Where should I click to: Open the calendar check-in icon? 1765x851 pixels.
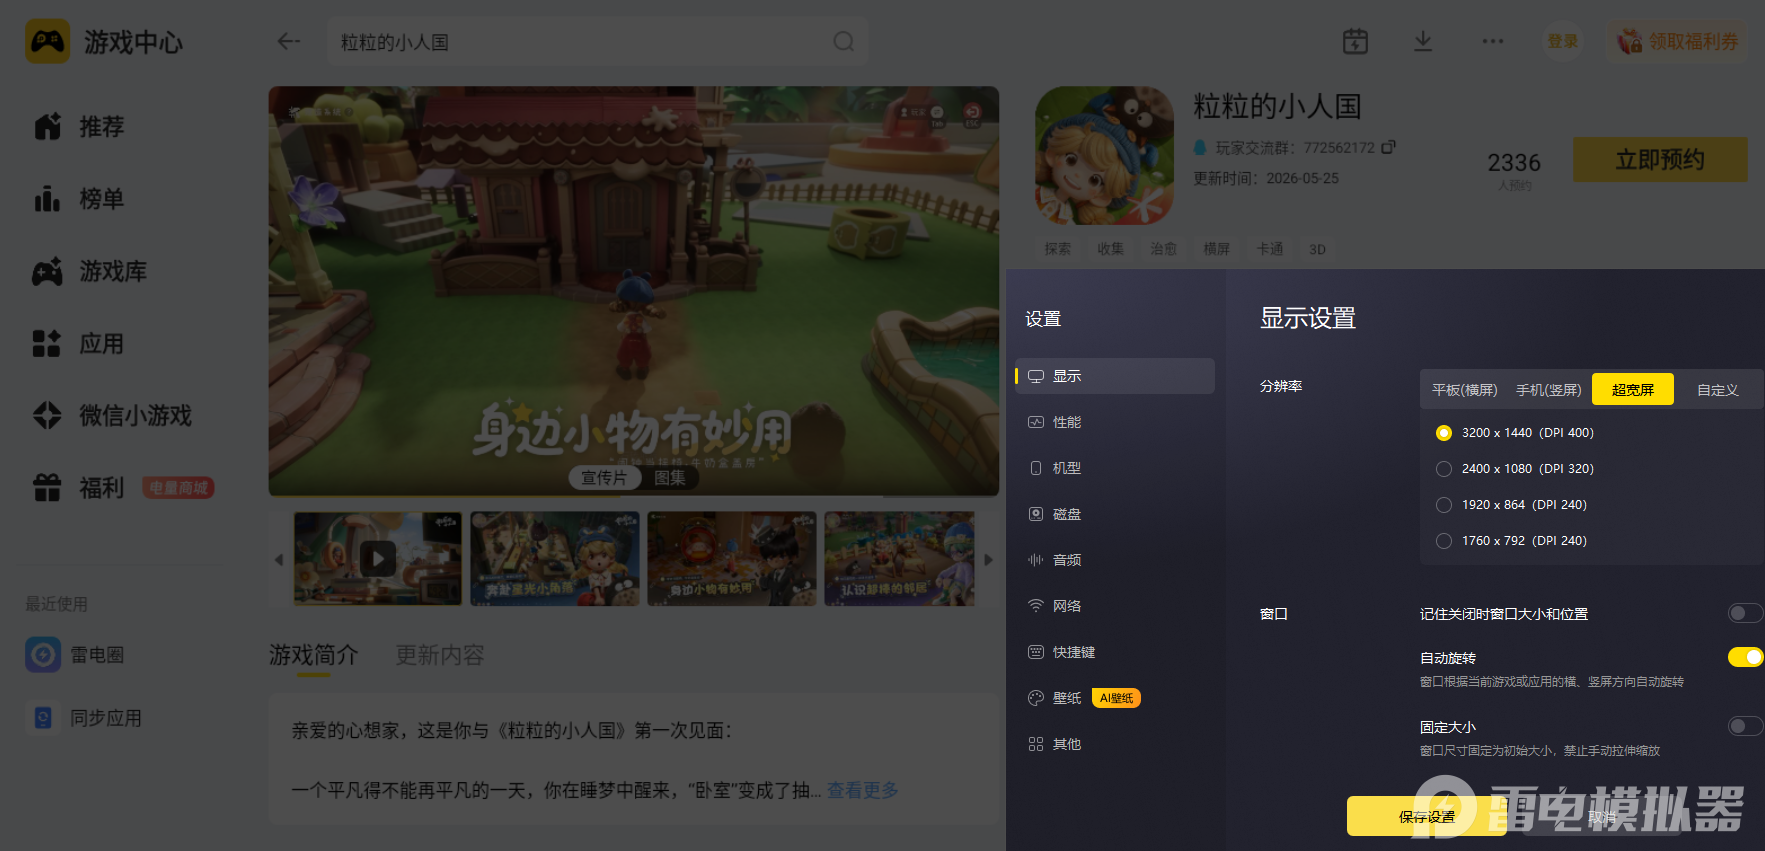[x=1355, y=41]
